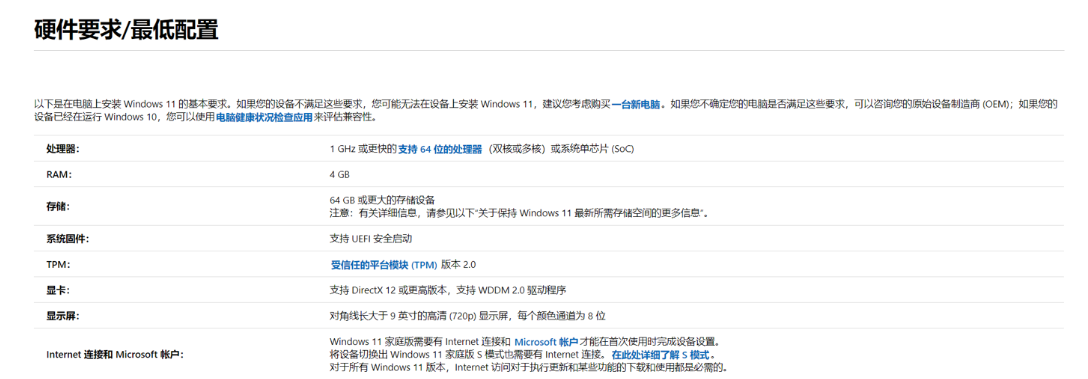Select the 显示屏 row label

point(63,316)
